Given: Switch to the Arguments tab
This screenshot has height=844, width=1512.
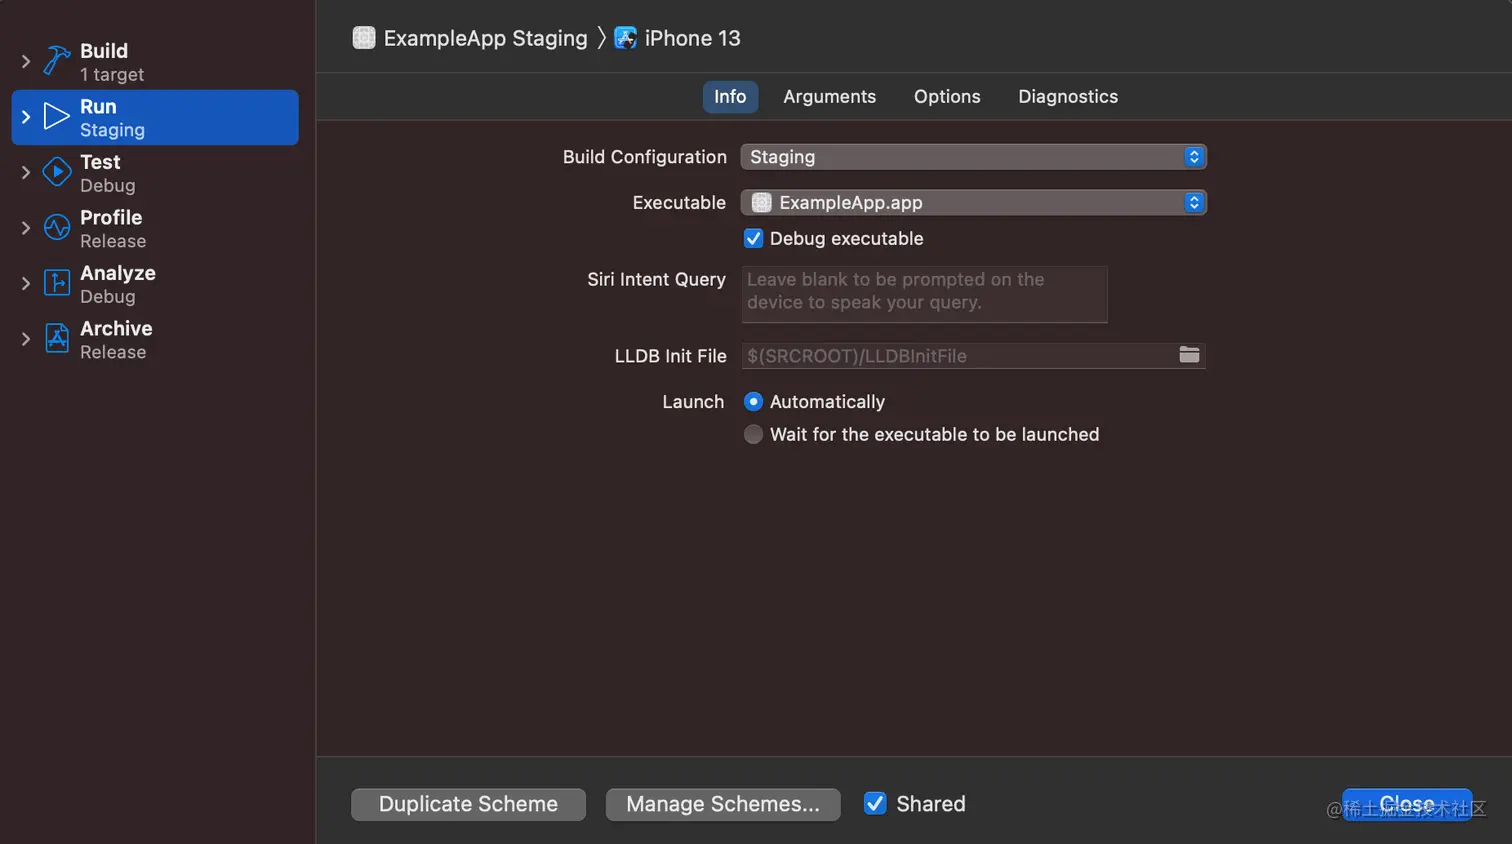Looking at the screenshot, I should point(829,97).
